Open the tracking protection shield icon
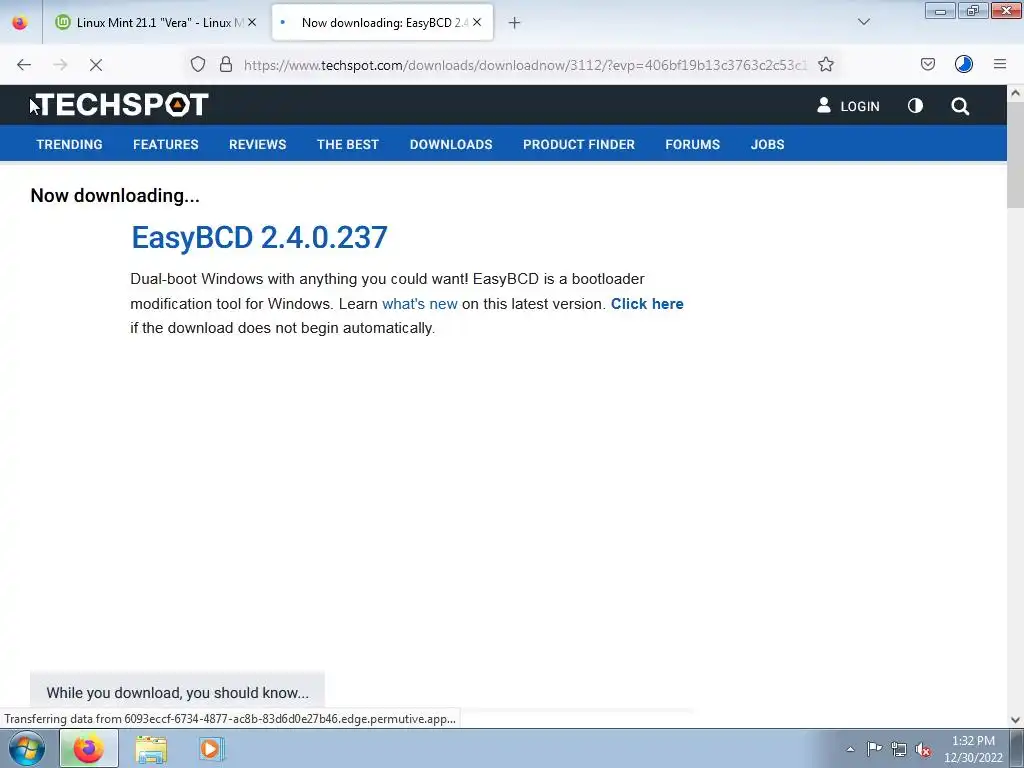 coord(198,64)
